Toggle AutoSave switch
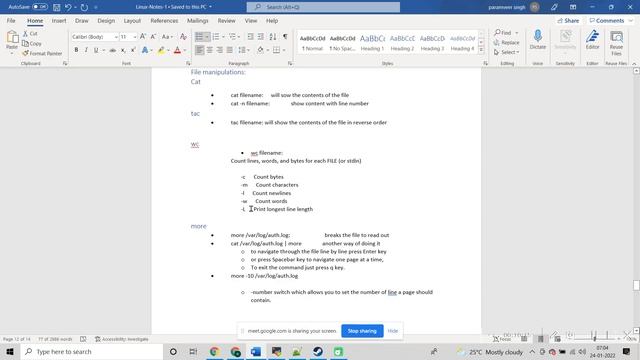This screenshot has width=640, height=360. (40, 7)
